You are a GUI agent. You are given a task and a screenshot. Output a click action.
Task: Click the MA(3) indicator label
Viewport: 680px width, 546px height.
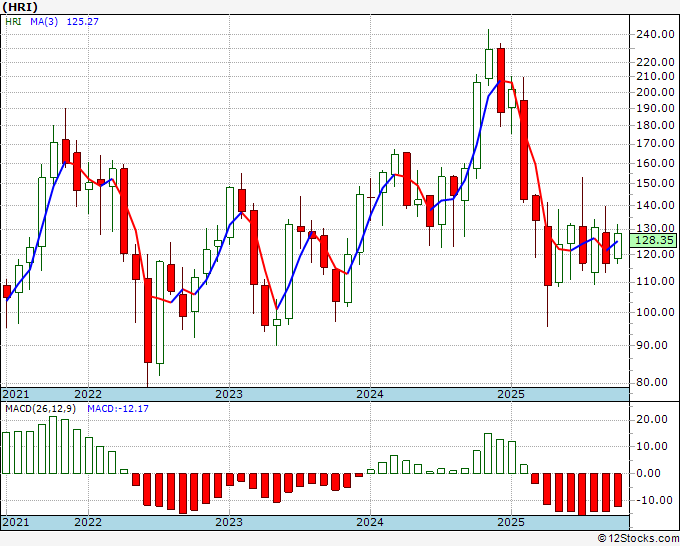point(44,21)
